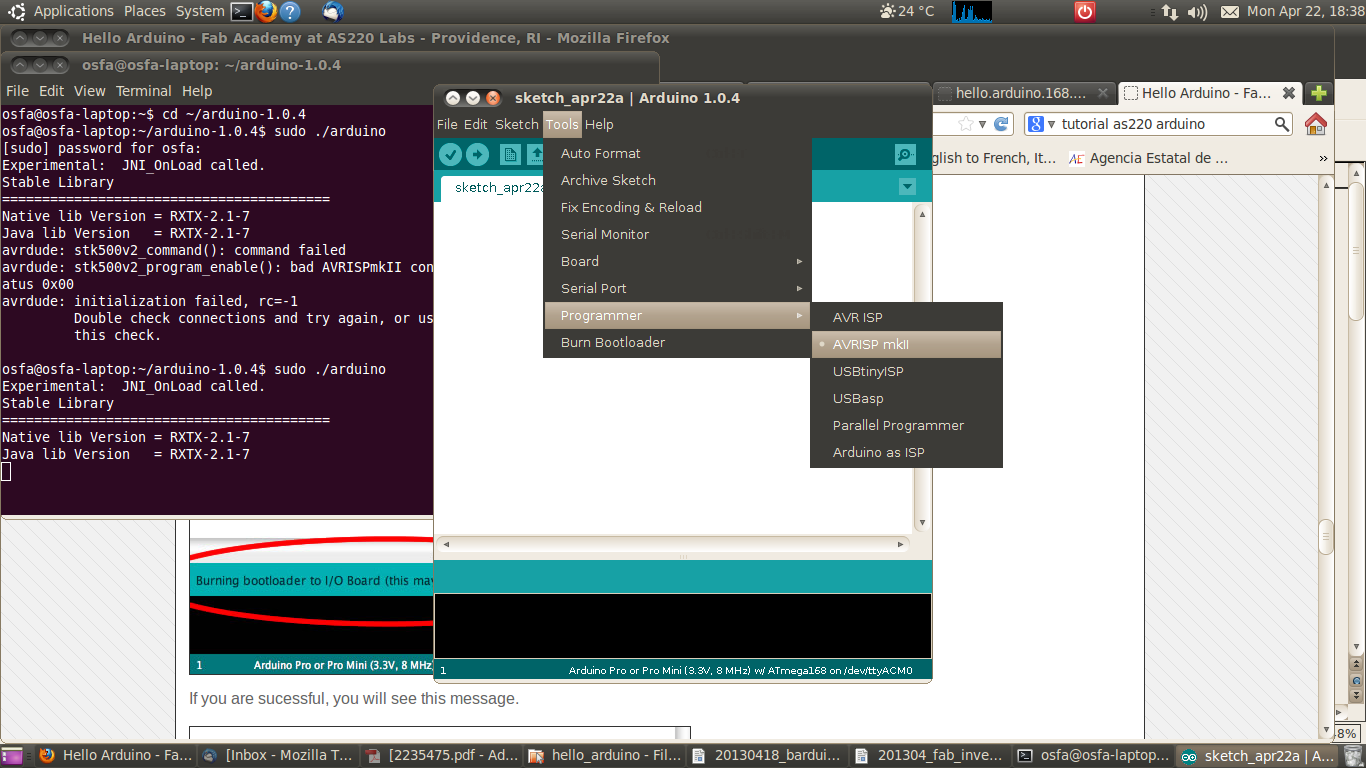Click Arduino horizontal scroll right arrow

[x=901, y=545]
